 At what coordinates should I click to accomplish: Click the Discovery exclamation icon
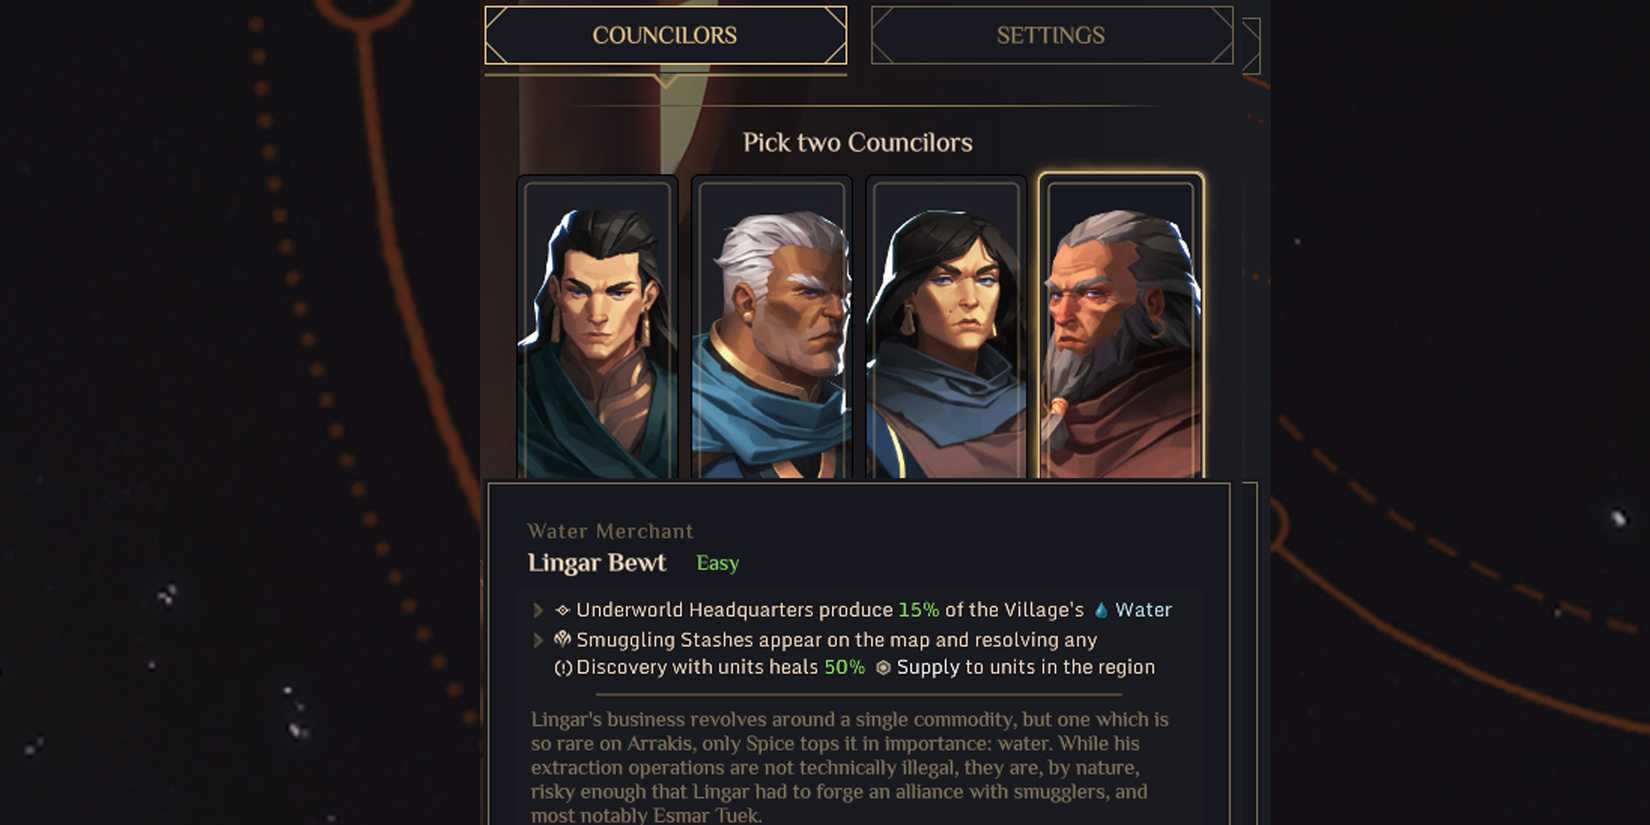pos(563,668)
